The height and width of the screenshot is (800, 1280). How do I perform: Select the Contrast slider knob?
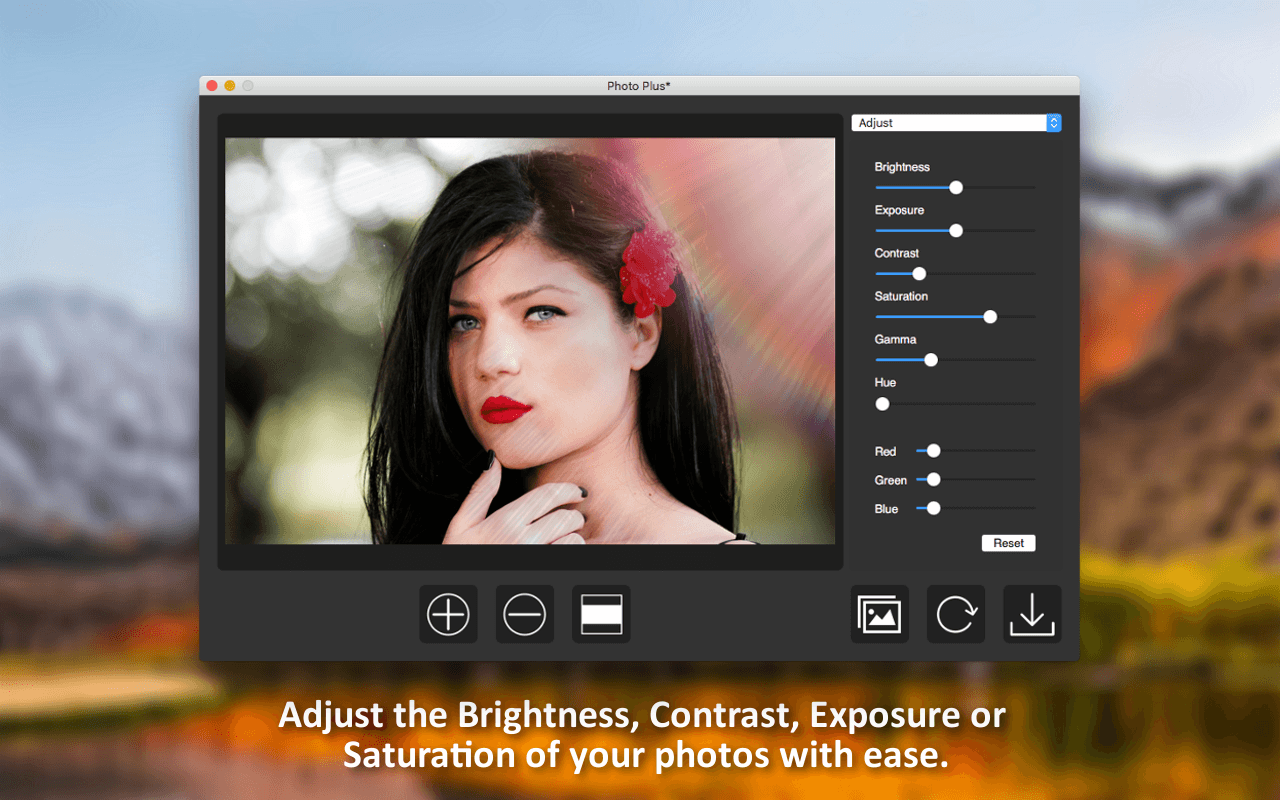coord(921,273)
